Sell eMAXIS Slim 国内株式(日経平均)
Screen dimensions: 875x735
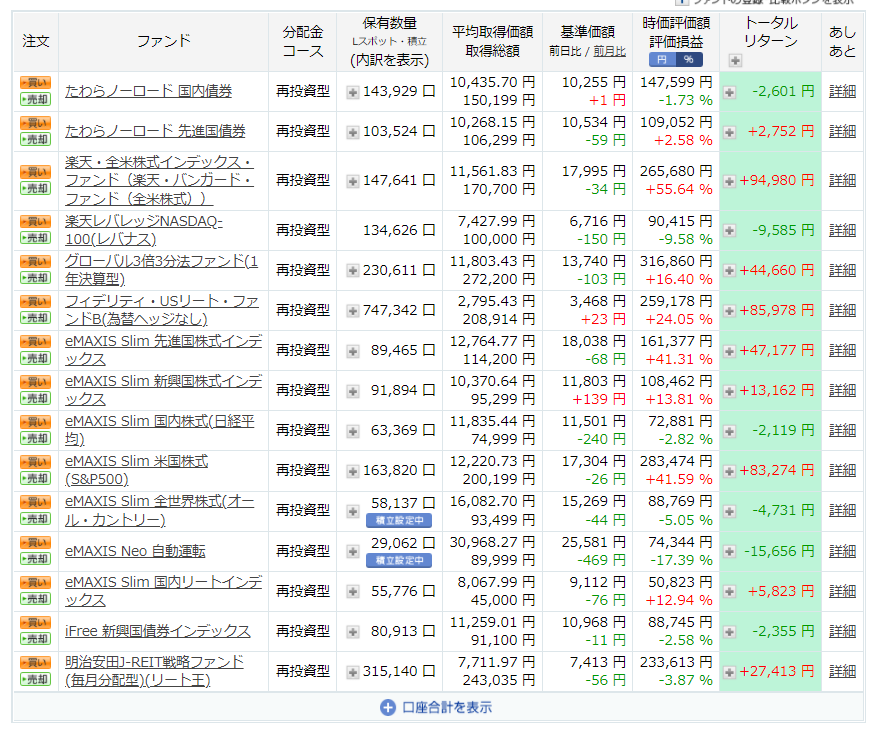(x=35, y=439)
